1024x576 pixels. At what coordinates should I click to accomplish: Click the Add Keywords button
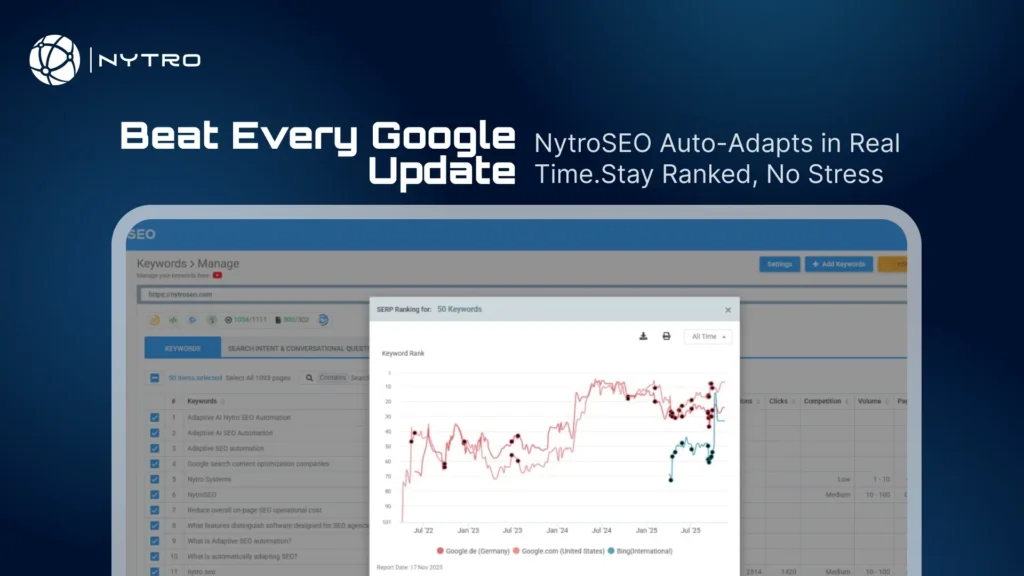point(839,265)
